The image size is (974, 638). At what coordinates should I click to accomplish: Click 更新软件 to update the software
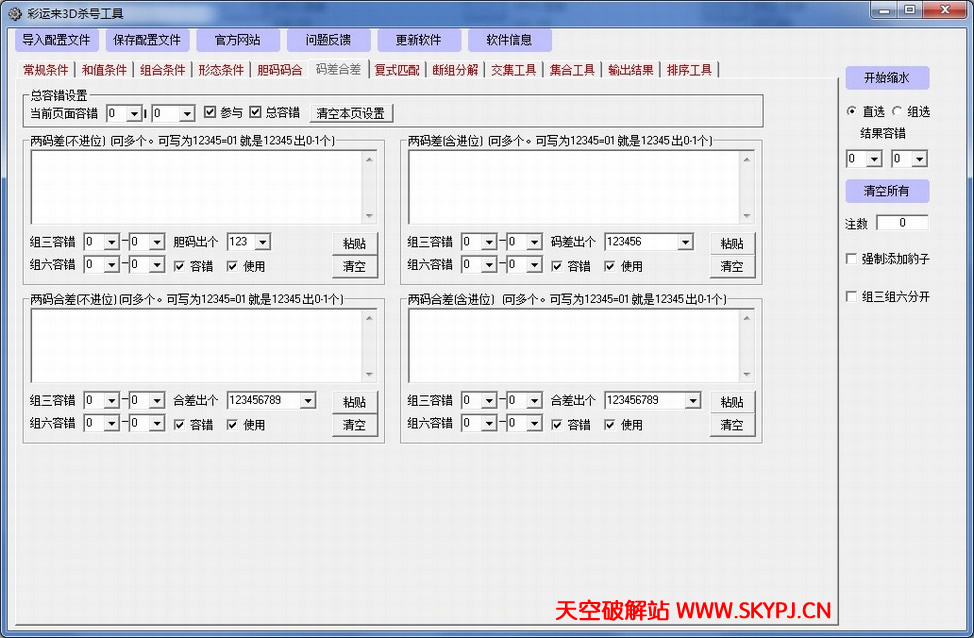pyautogui.click(x=418, y=40)
